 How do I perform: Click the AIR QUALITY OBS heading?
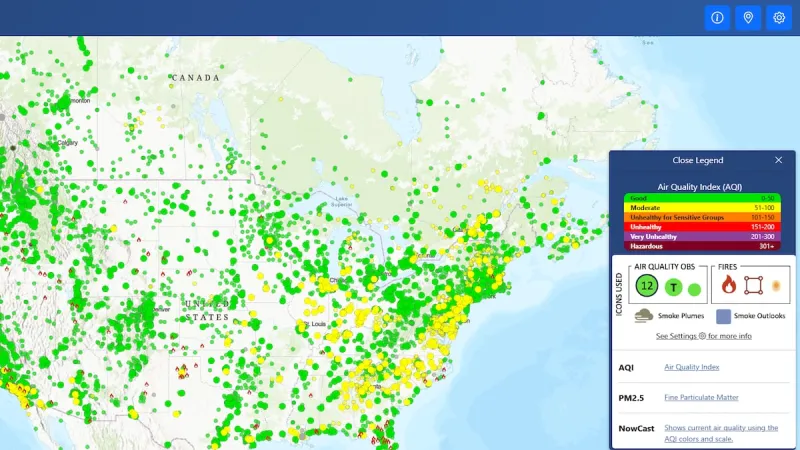(x=664, y=267)
